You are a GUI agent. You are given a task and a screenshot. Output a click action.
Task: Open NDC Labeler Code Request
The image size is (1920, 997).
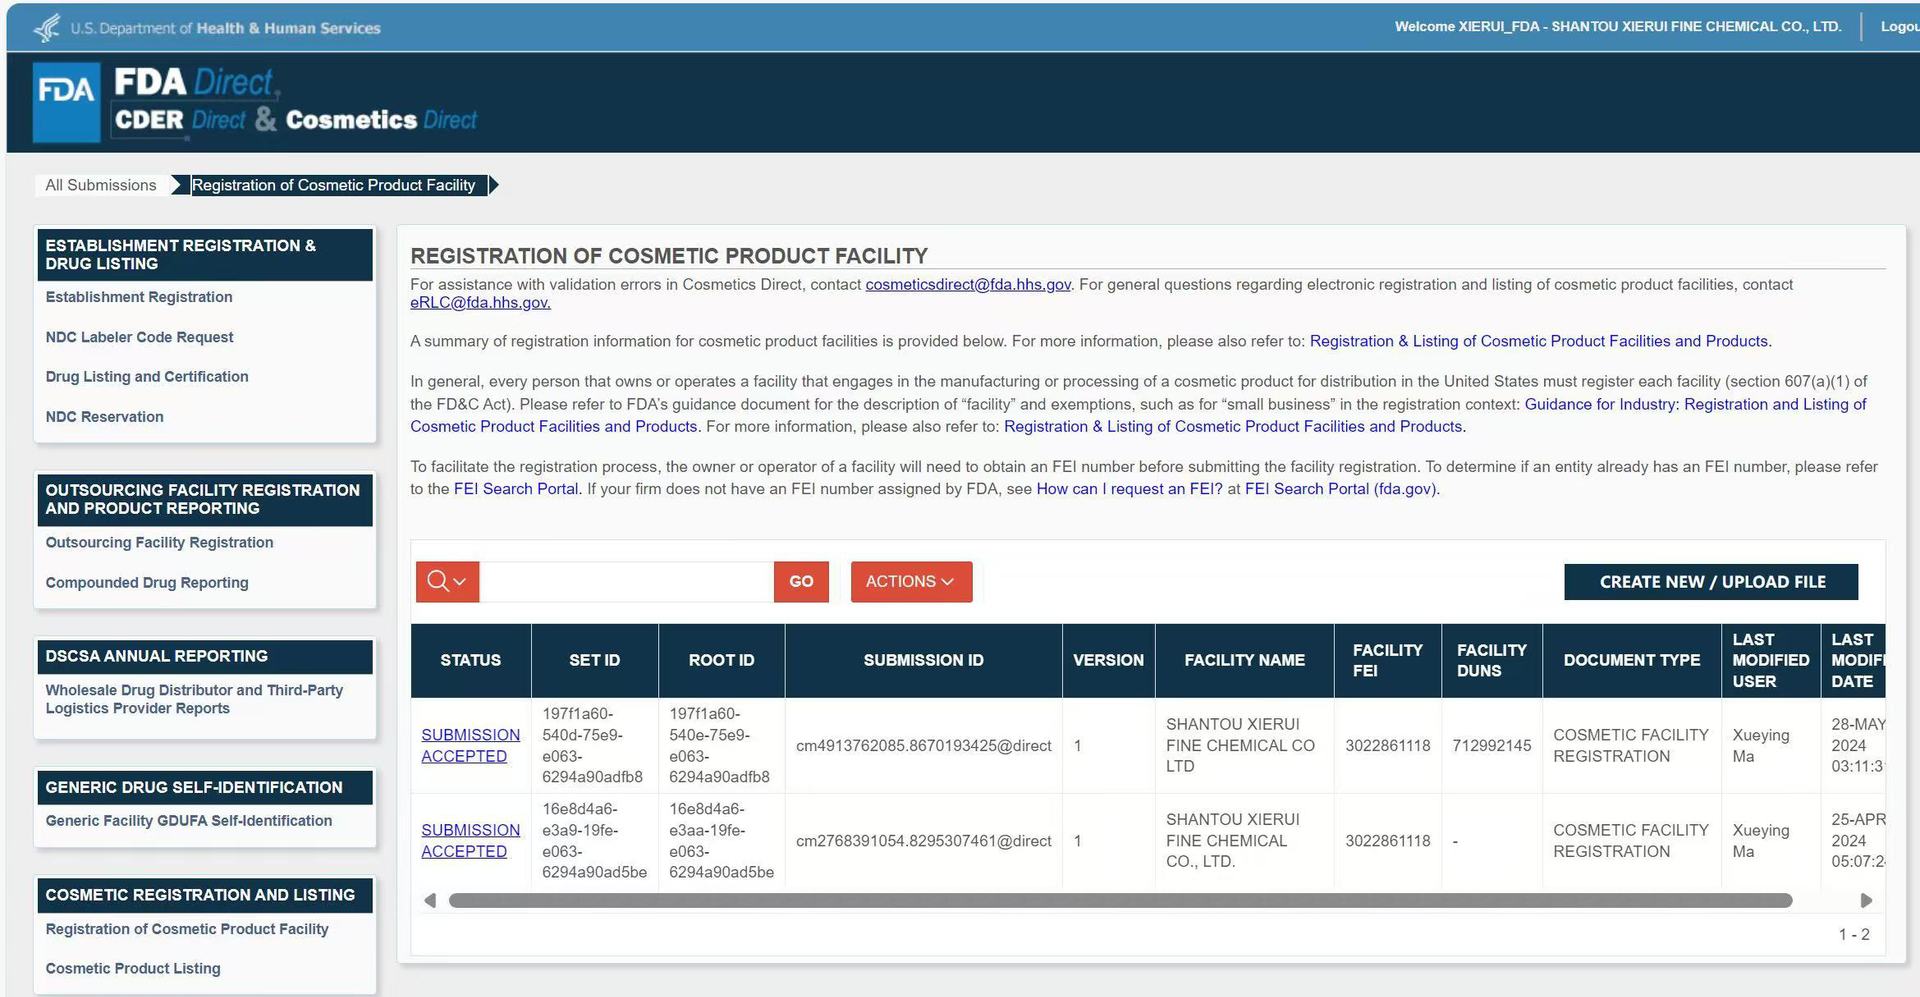coord(139,337)
